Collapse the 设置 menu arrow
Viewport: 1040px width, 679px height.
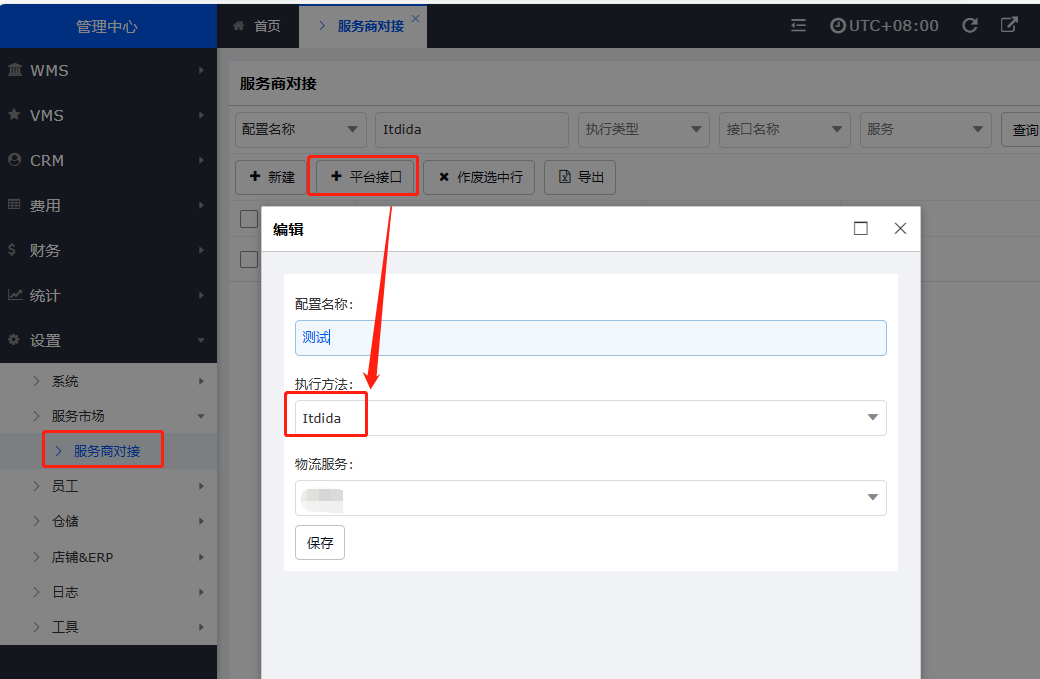201,340
